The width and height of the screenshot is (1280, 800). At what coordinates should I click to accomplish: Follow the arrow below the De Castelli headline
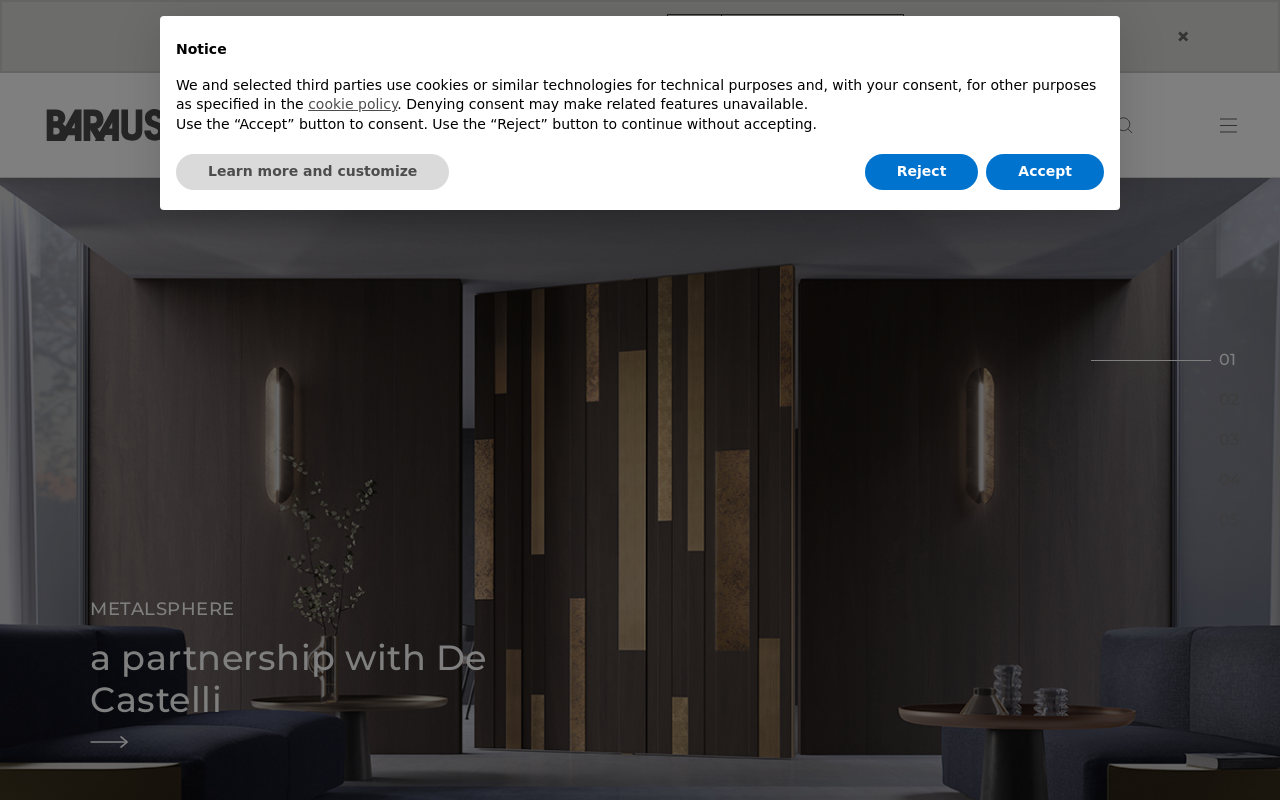pos(109,742)
